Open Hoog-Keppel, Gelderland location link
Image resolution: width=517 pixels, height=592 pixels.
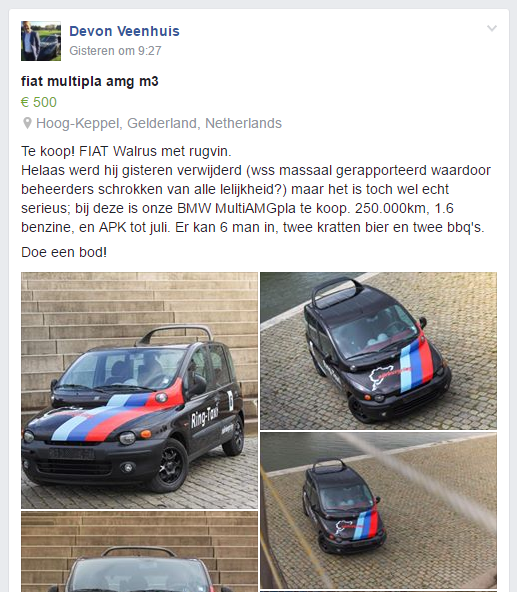(x=159, y=123)
